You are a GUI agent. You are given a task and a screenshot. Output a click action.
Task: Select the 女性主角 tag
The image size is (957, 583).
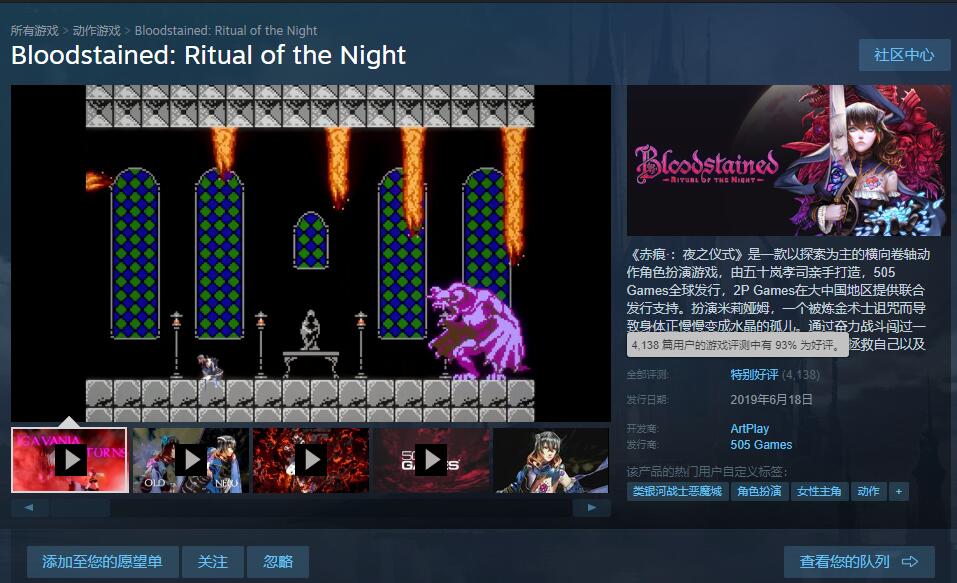click(819, 491)
